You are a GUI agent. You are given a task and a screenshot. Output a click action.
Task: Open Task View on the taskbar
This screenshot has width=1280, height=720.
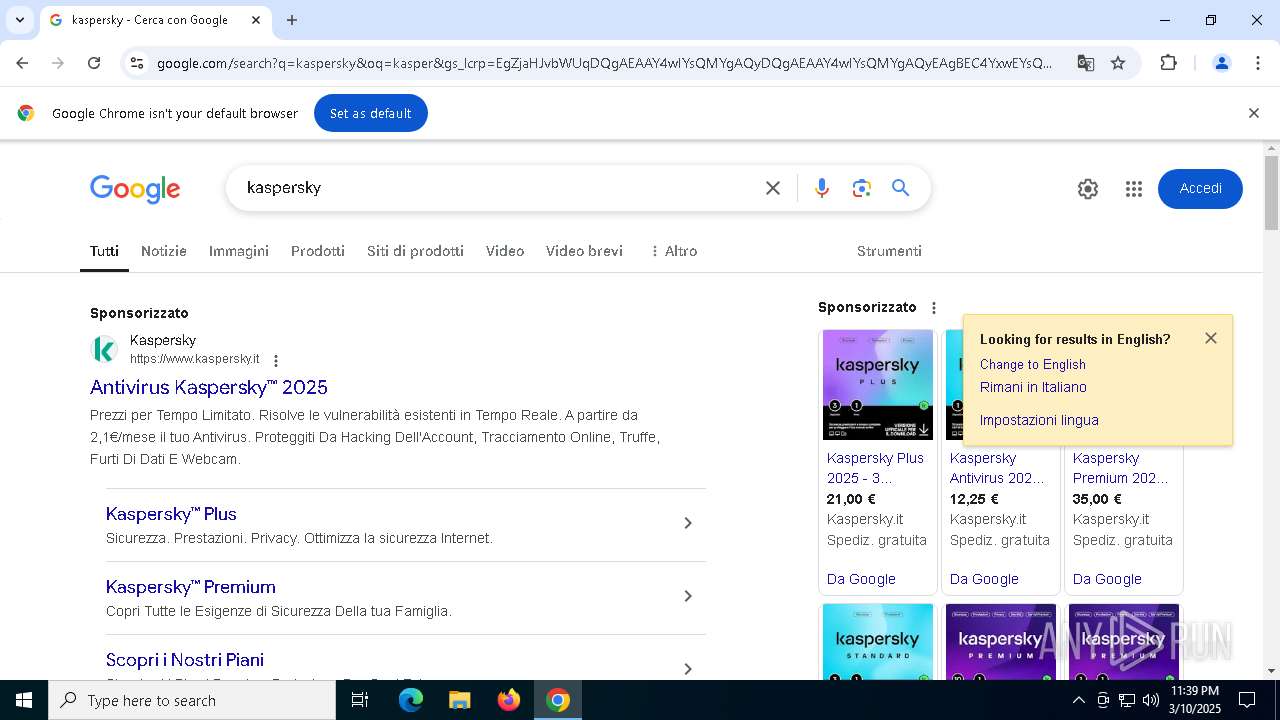click(x=360, y=700)
